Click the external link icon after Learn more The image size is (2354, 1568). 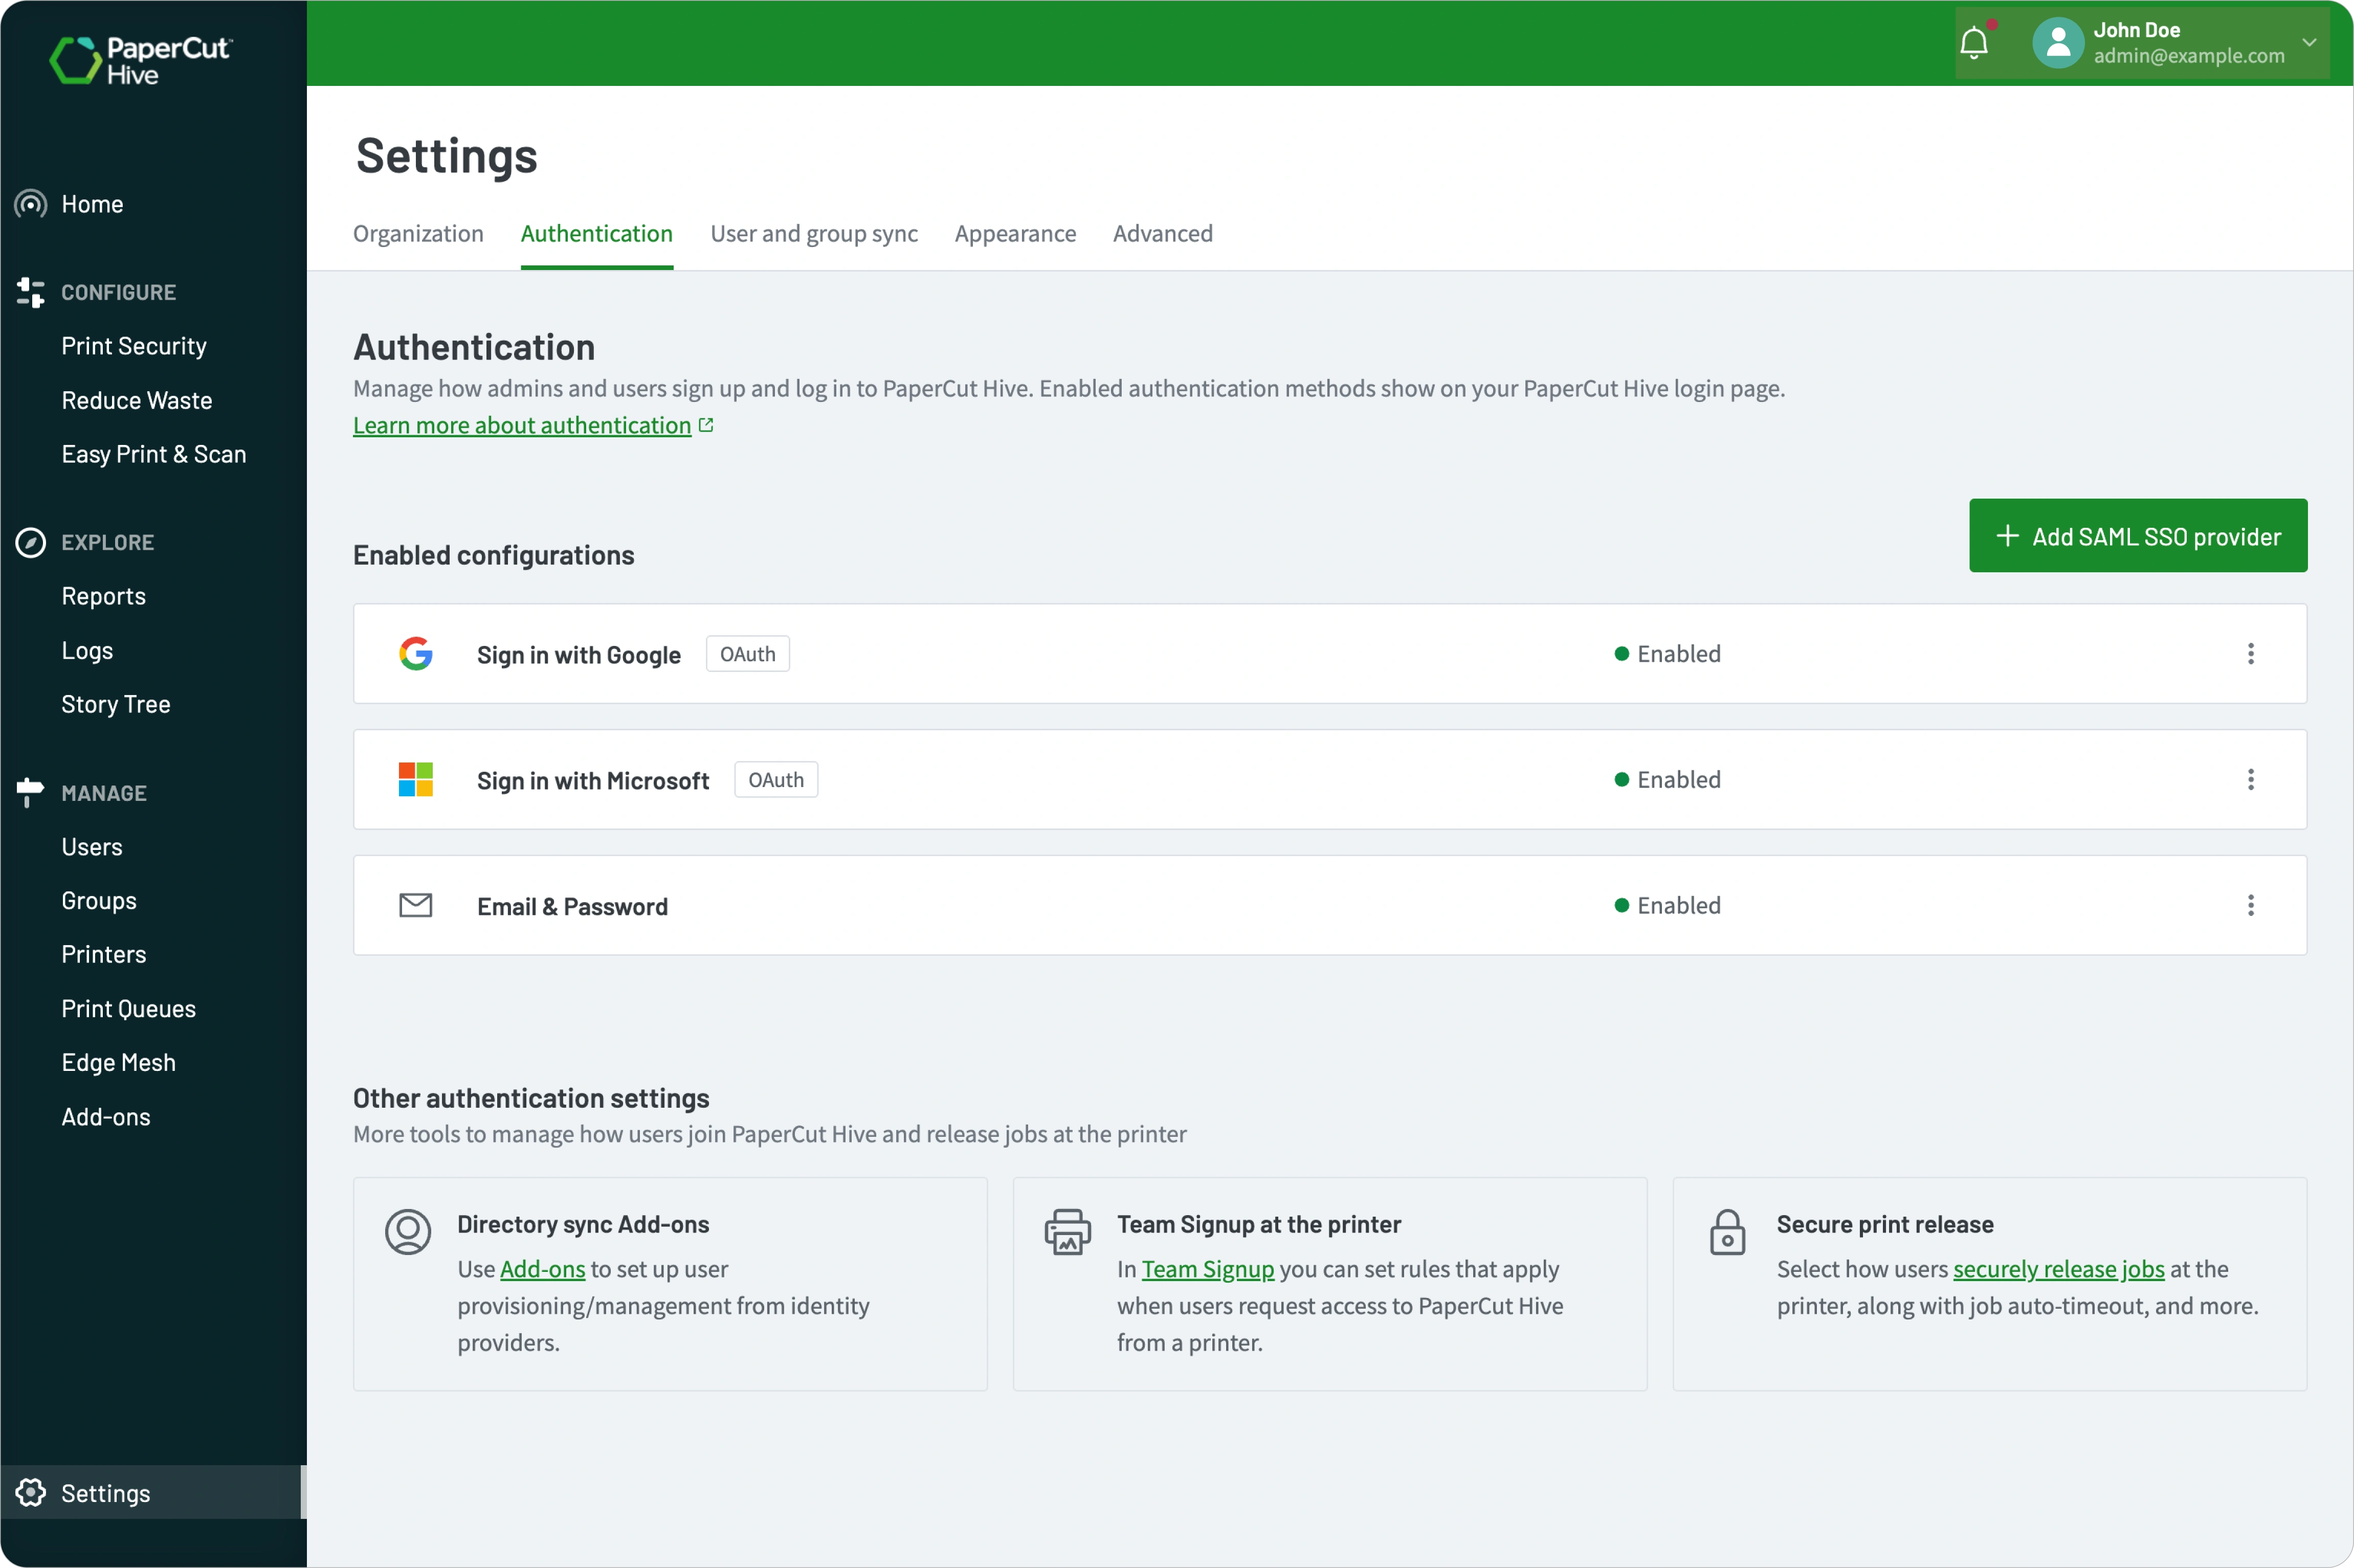pos(706,425)
